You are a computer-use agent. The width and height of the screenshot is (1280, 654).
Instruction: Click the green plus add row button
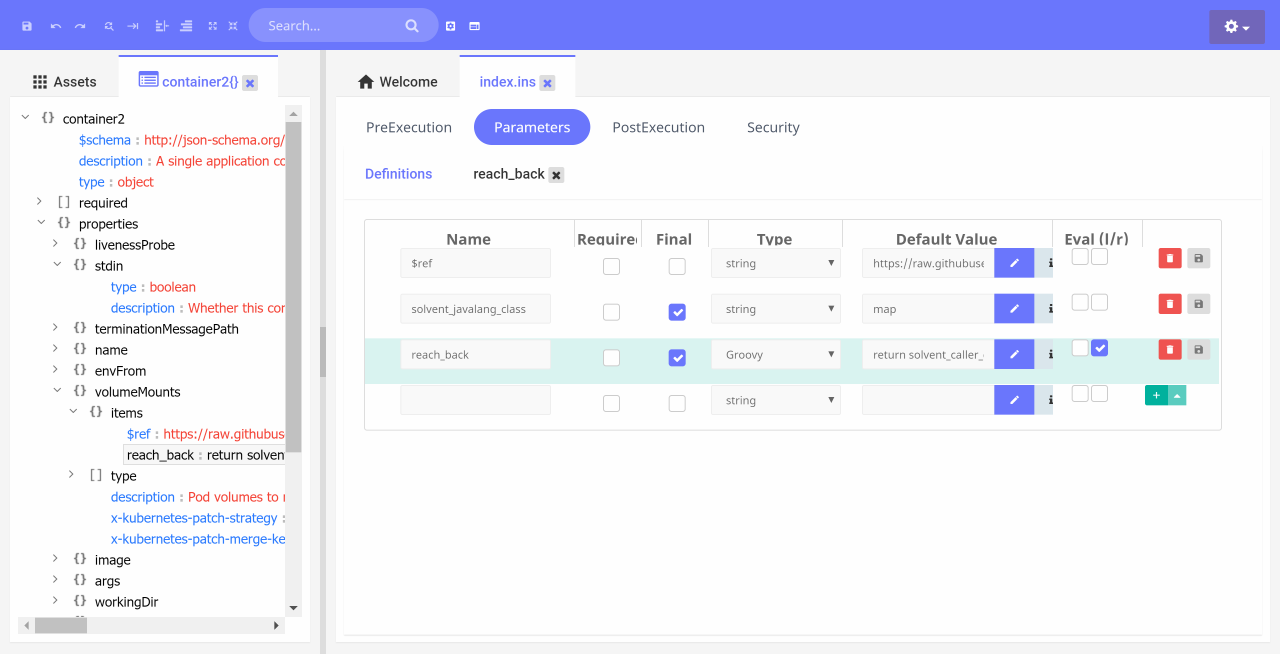(x=1156, y=396)
